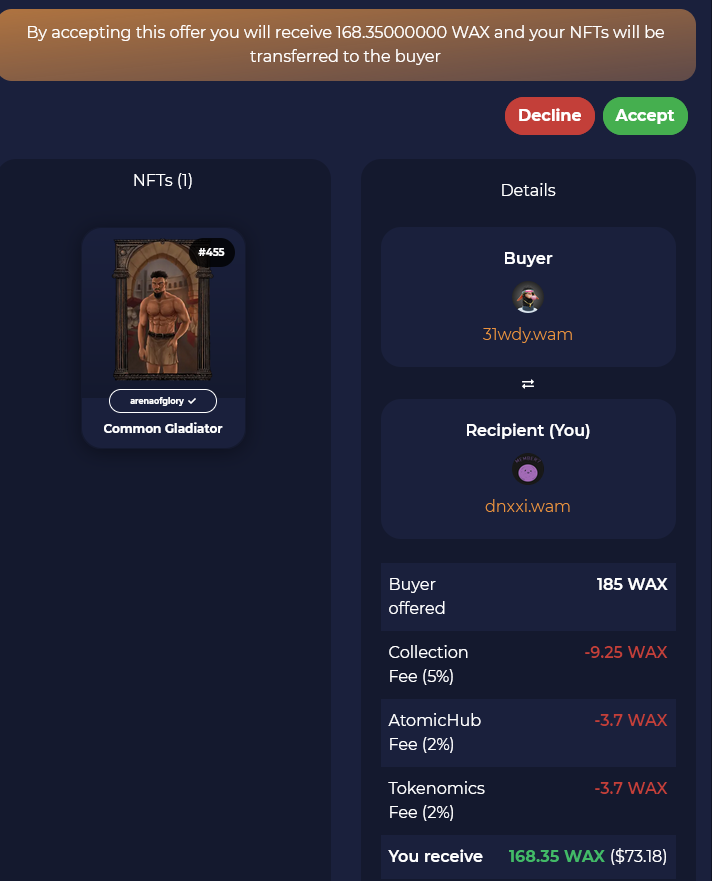Click the orange offer notice banner
712x881 pixels.
346,44
